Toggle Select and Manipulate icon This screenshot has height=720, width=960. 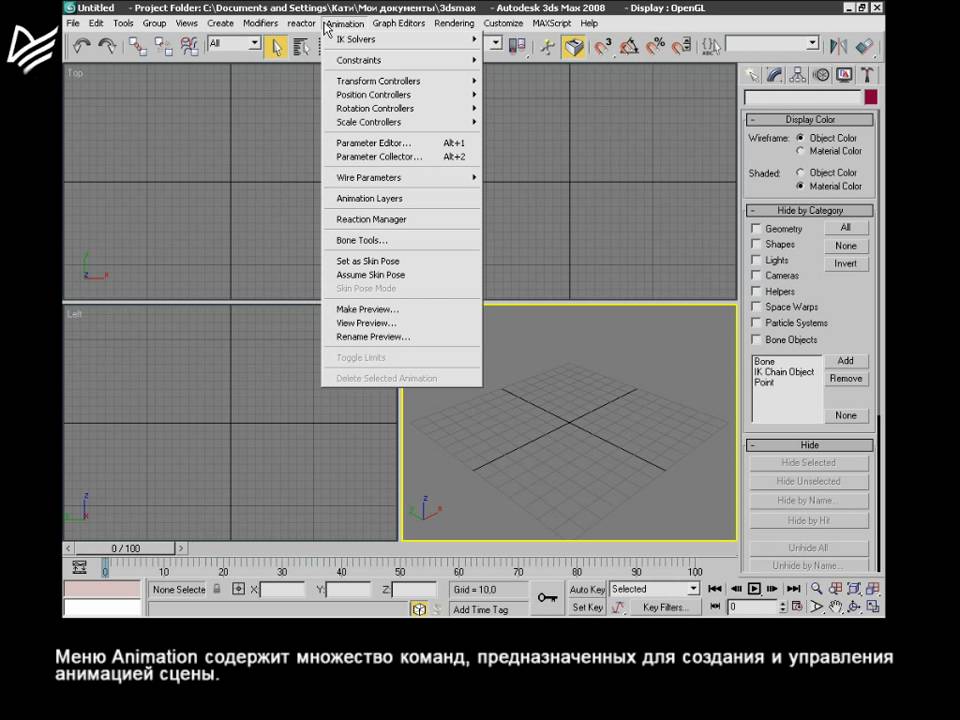tap(547, 47)
